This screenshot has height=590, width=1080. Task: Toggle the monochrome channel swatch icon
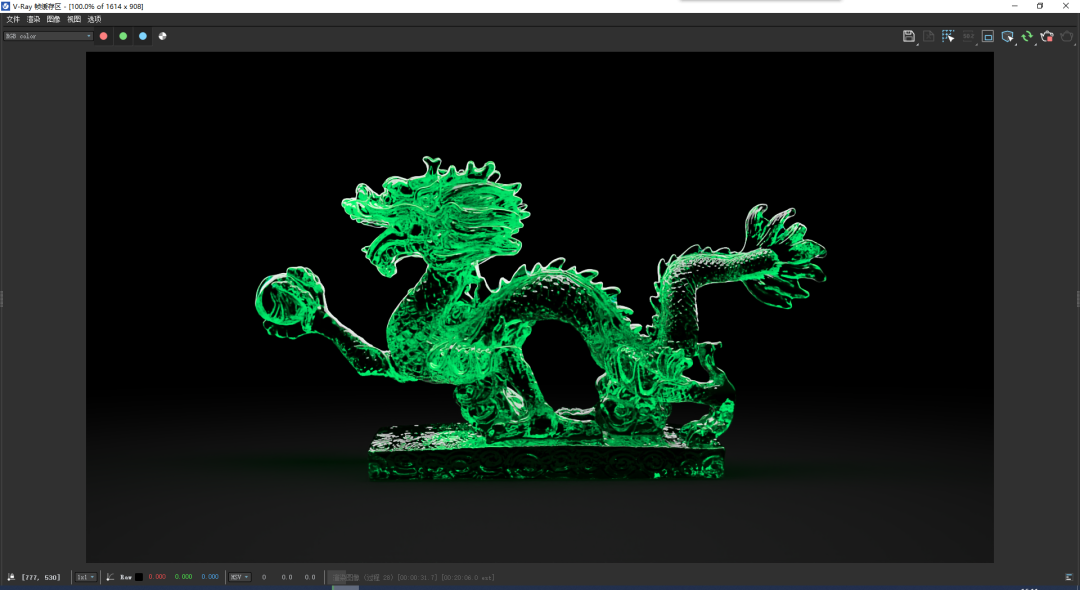162,36
